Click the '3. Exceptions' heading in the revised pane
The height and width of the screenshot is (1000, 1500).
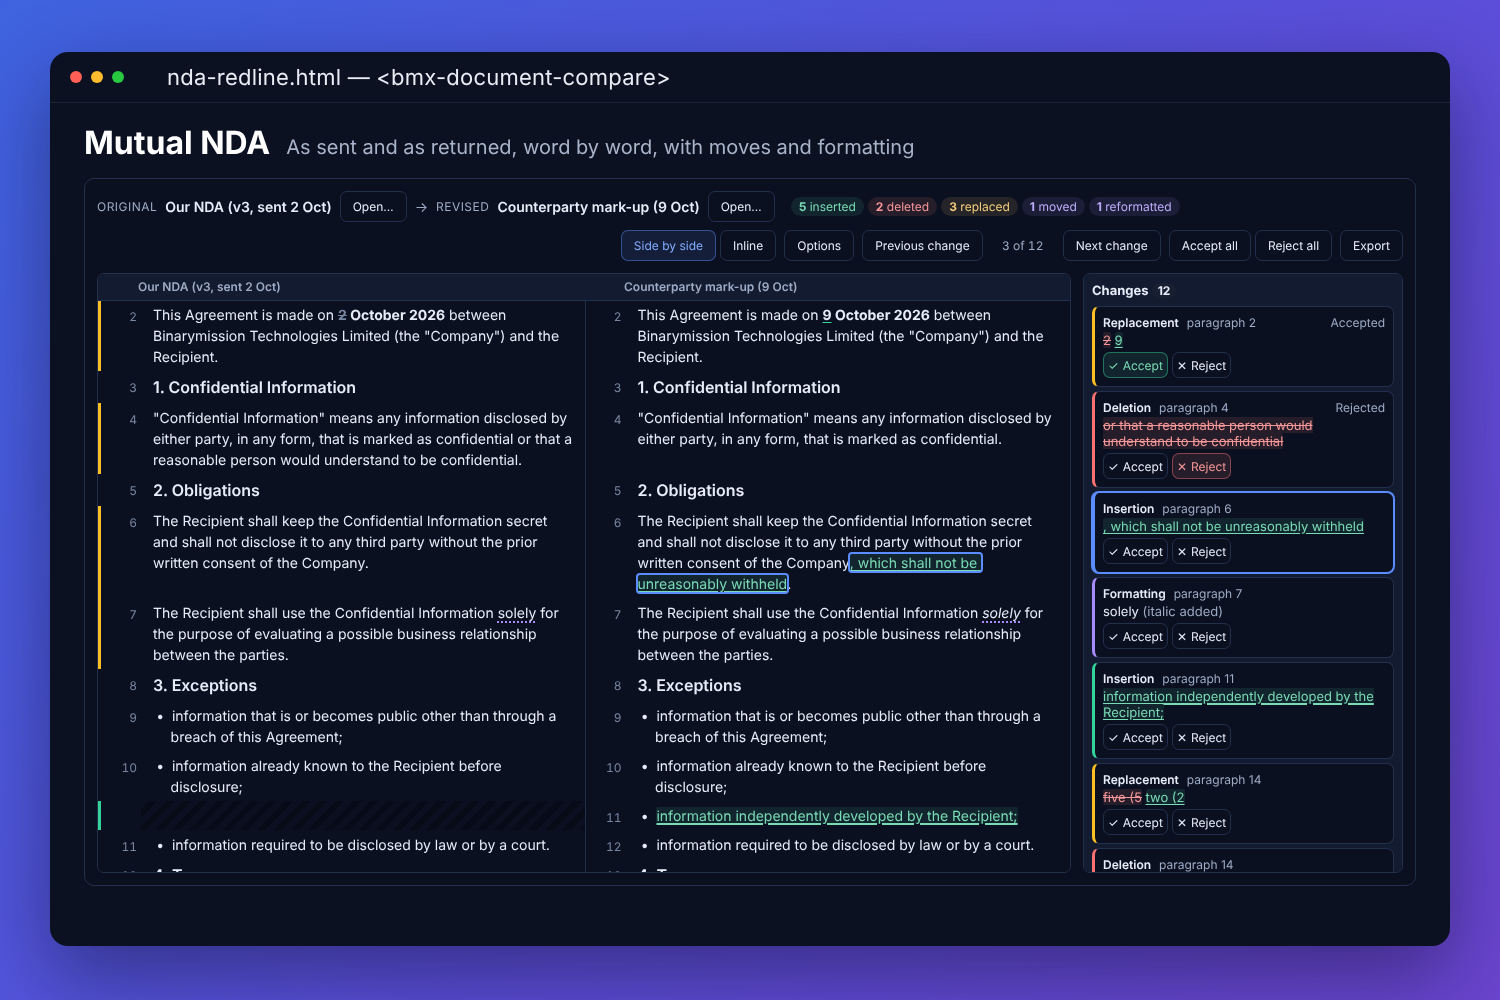point(689,686)
